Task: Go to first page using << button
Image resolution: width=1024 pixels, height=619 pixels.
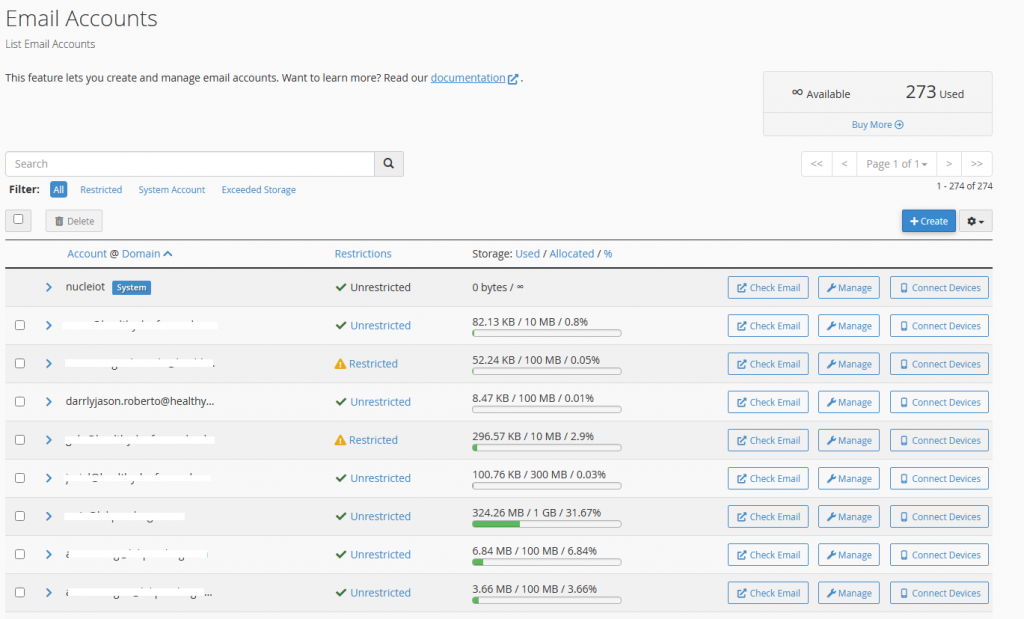Action: pyautogui.click(x=817, y=164)
